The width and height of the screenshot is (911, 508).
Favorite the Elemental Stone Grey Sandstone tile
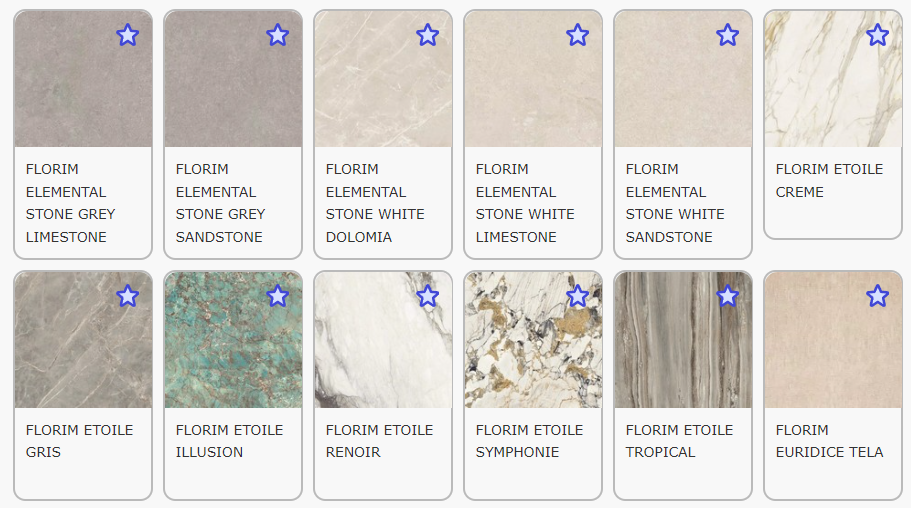coord(277,35)
